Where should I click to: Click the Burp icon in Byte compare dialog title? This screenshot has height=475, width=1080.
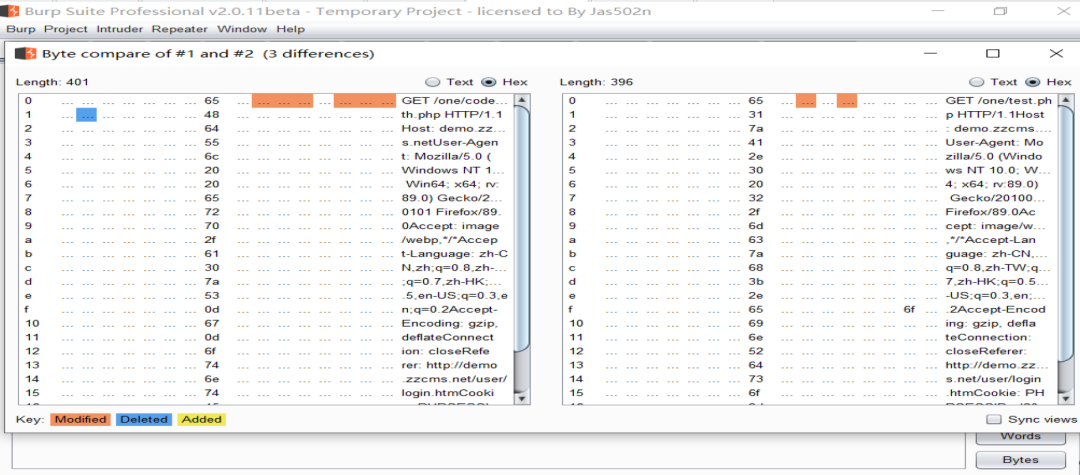(25, 54)
